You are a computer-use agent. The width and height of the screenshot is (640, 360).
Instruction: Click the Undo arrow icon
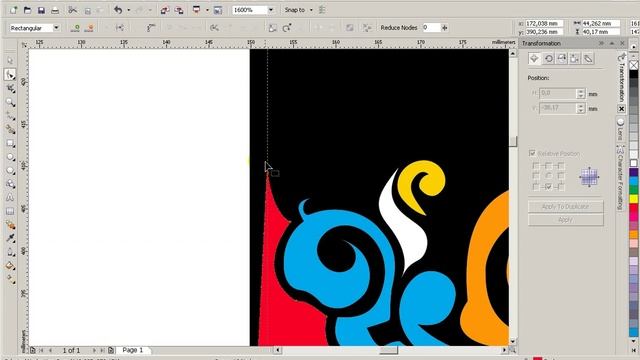tap(118, 10)
